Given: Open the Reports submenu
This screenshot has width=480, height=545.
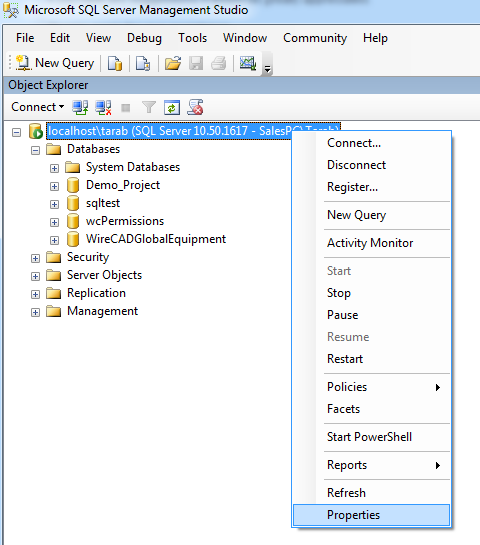Looking at the screenshot, I should click(372, 465).
